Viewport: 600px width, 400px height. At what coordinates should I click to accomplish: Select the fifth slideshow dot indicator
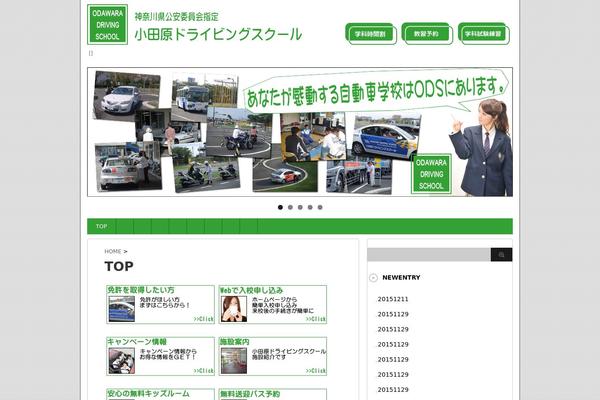320,207
